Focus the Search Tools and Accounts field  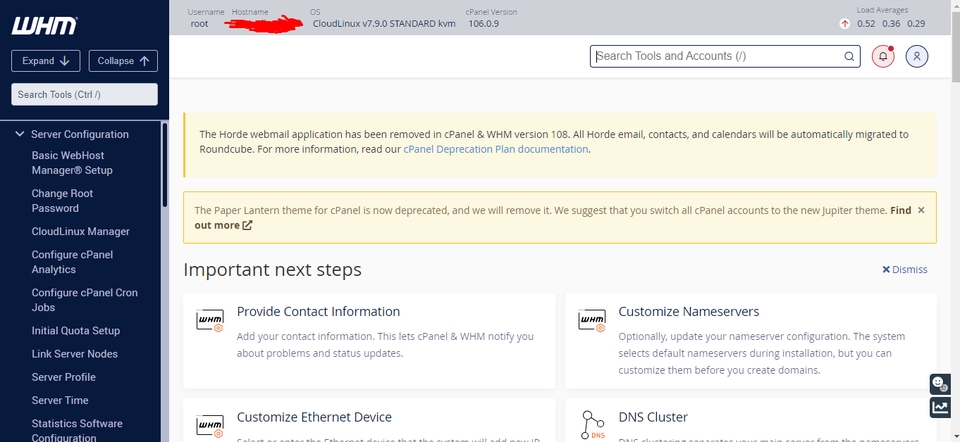(725, 56)
